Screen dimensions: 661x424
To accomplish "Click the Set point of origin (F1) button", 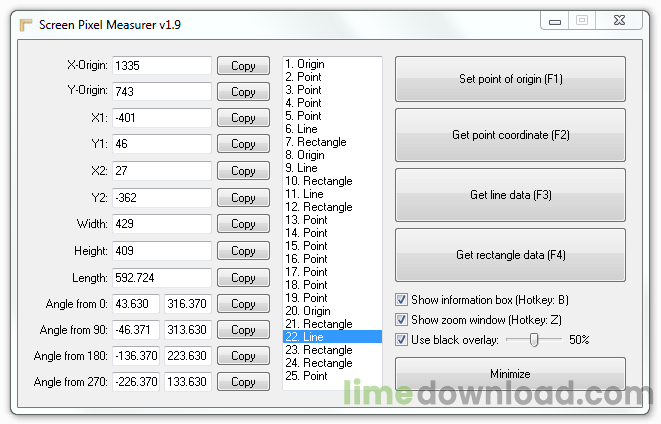I will pos(510,79).
